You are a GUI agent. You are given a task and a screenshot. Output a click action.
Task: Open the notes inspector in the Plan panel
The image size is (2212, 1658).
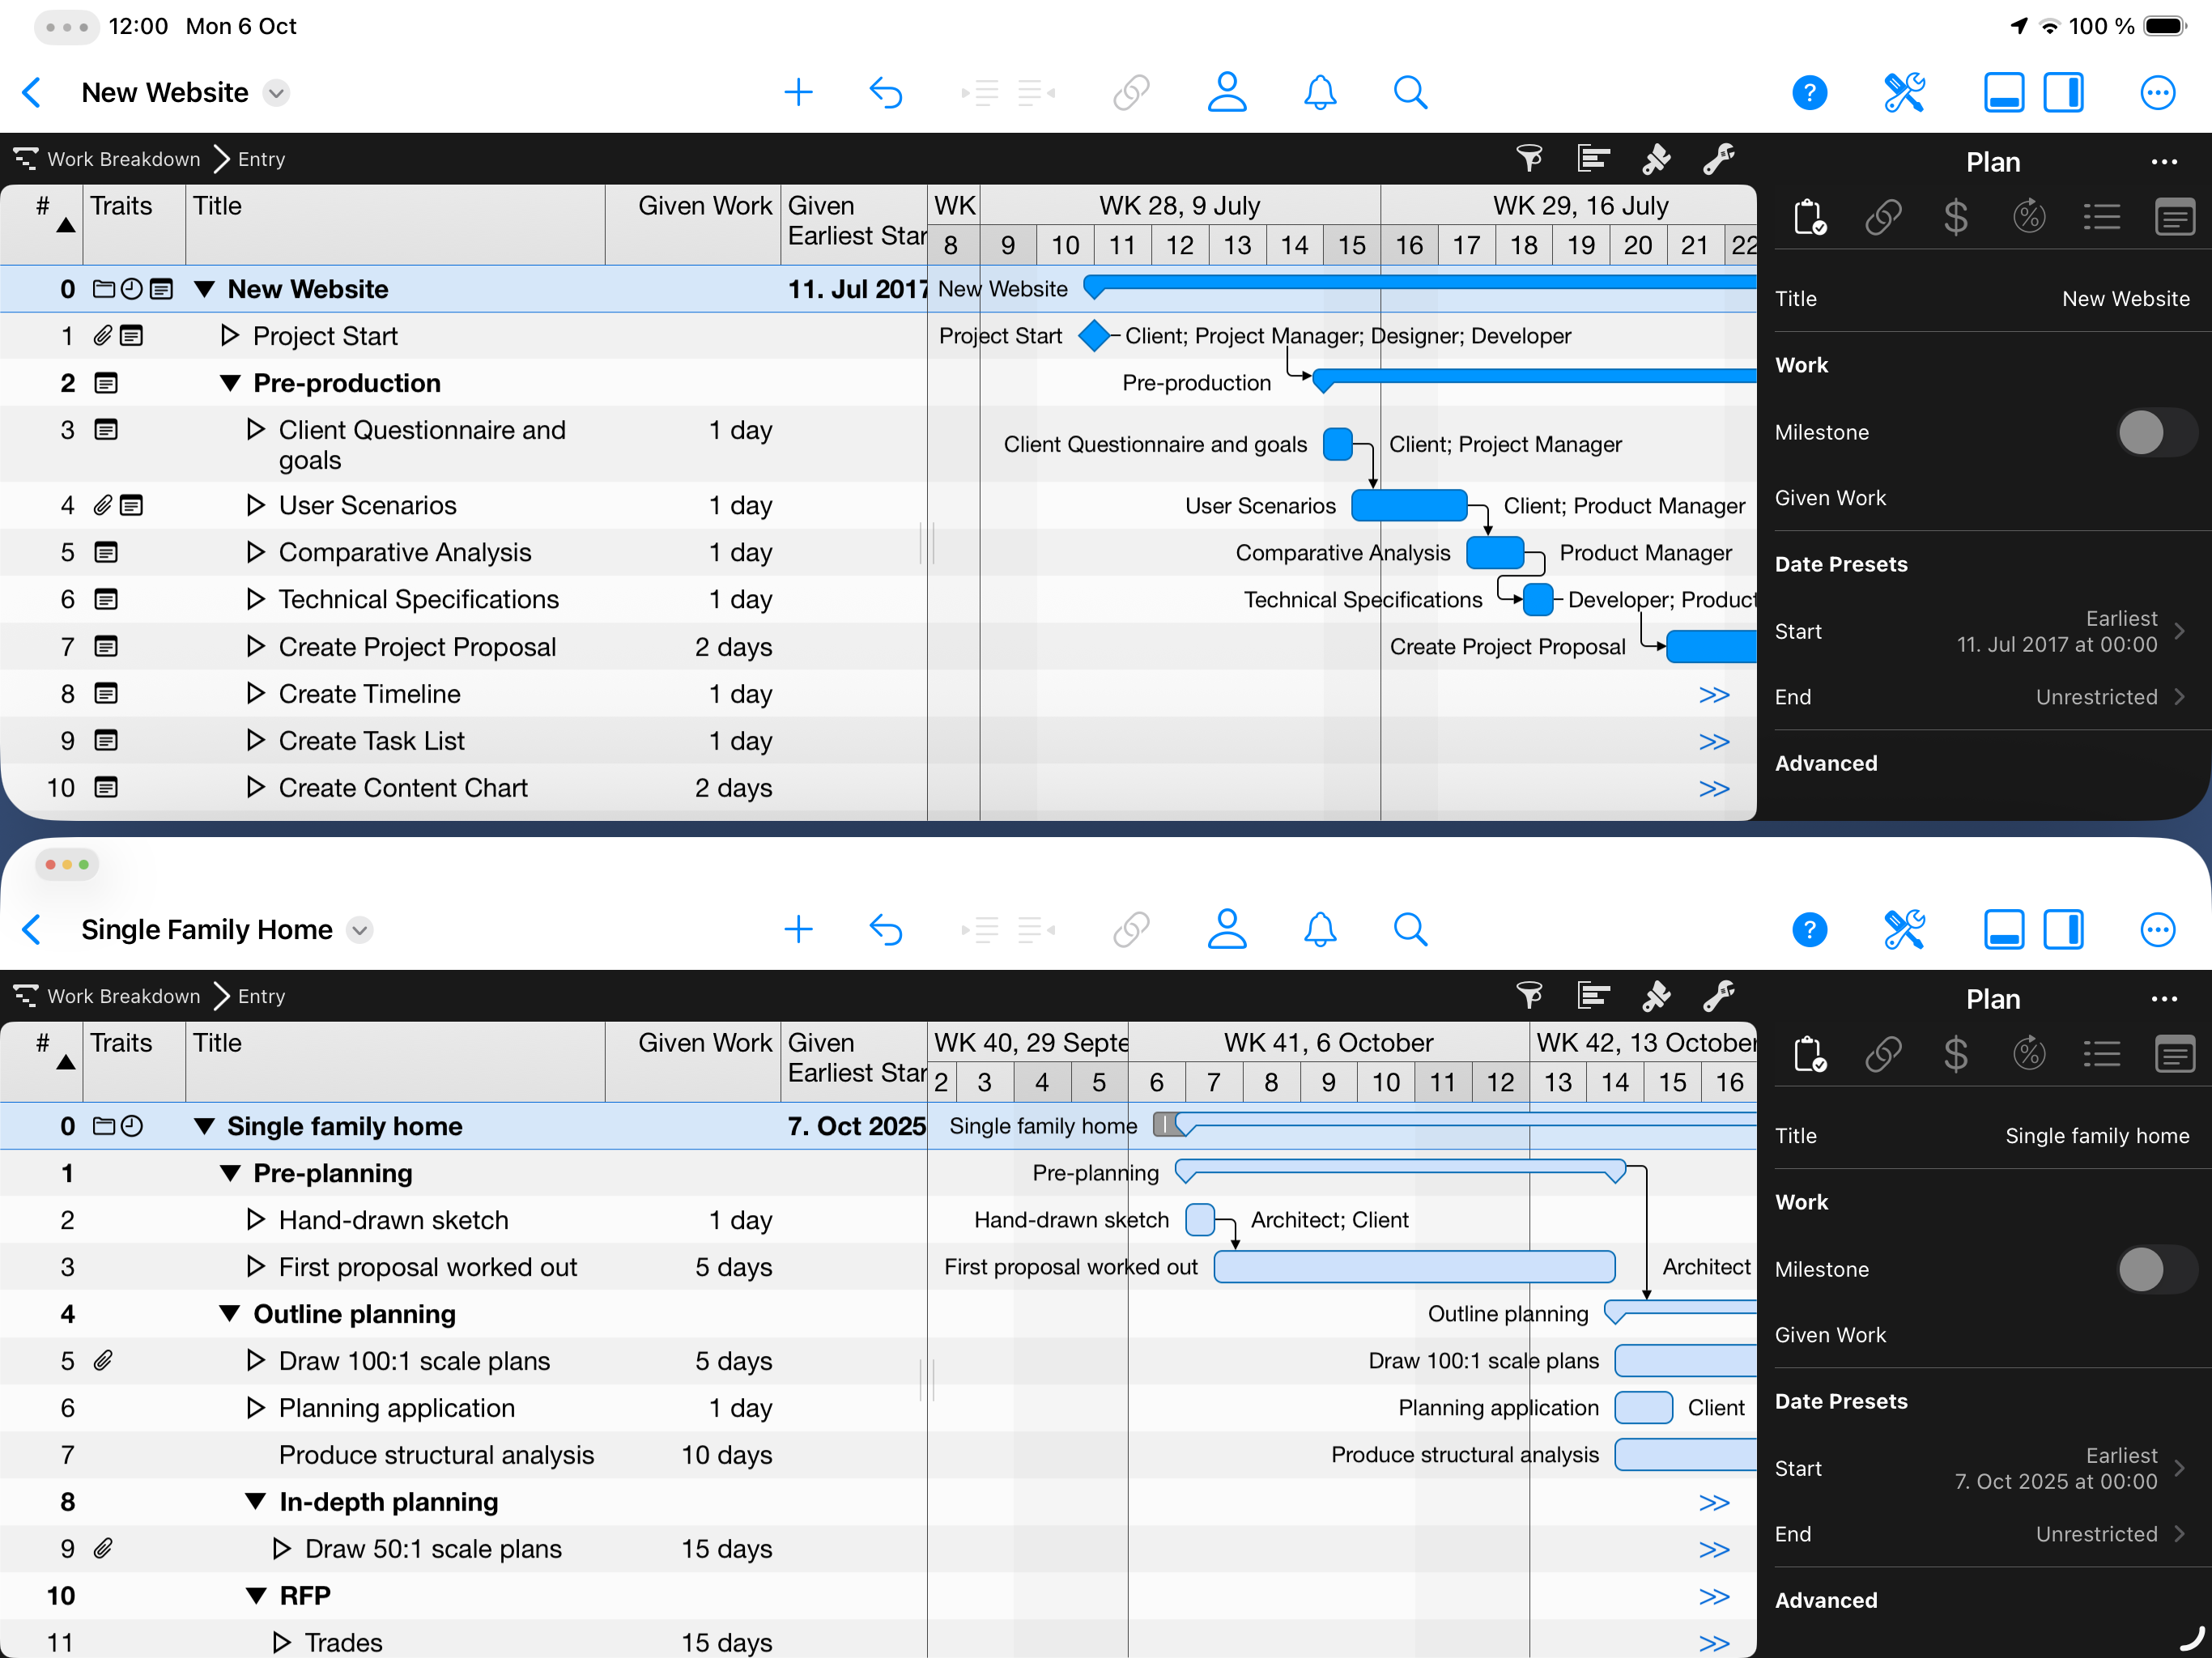[2175, 216]
